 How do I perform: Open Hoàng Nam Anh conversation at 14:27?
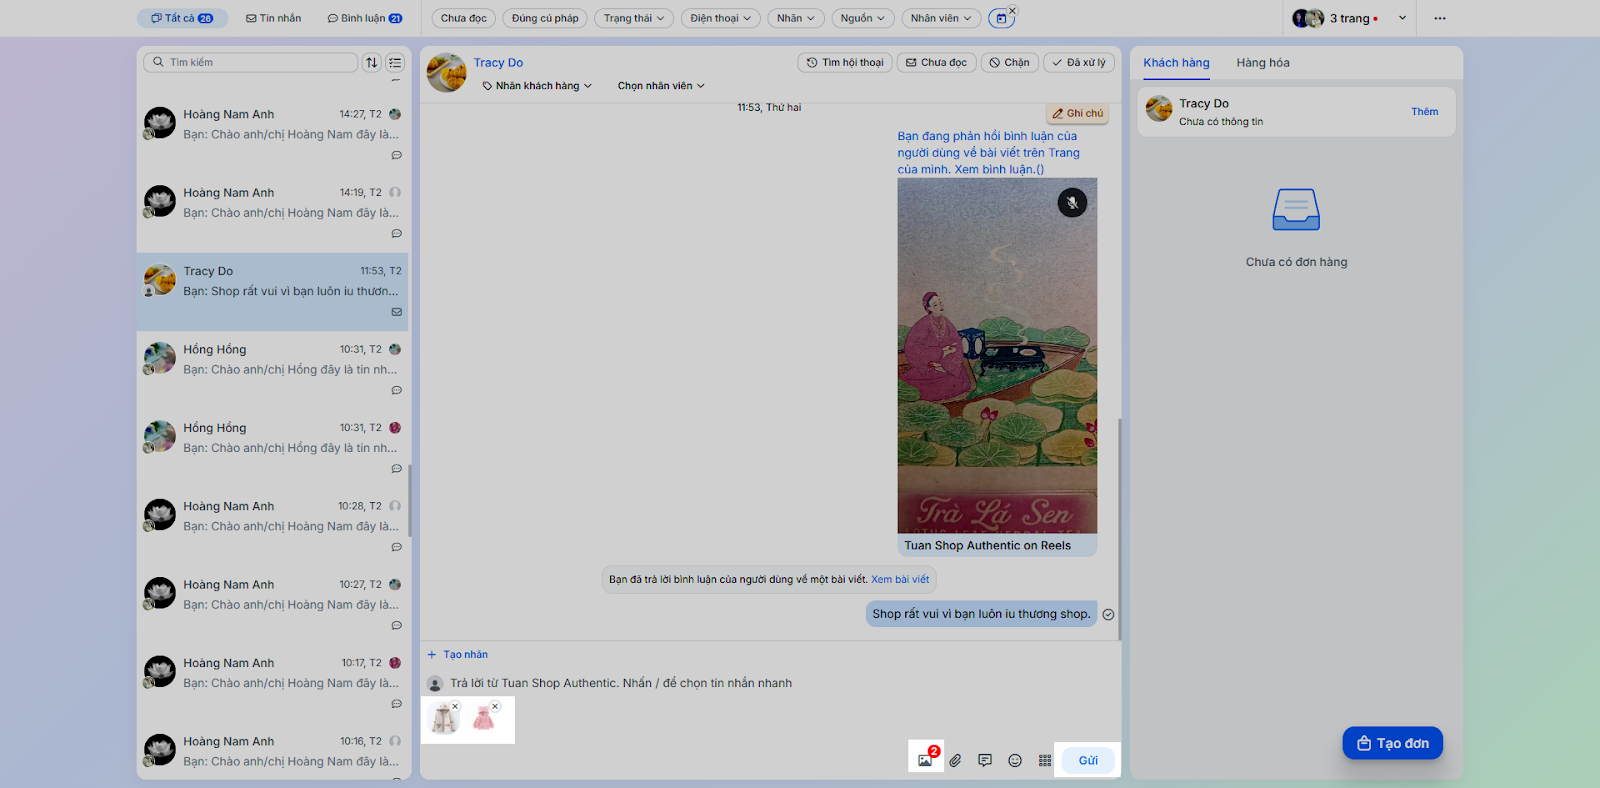coord(273,135)
